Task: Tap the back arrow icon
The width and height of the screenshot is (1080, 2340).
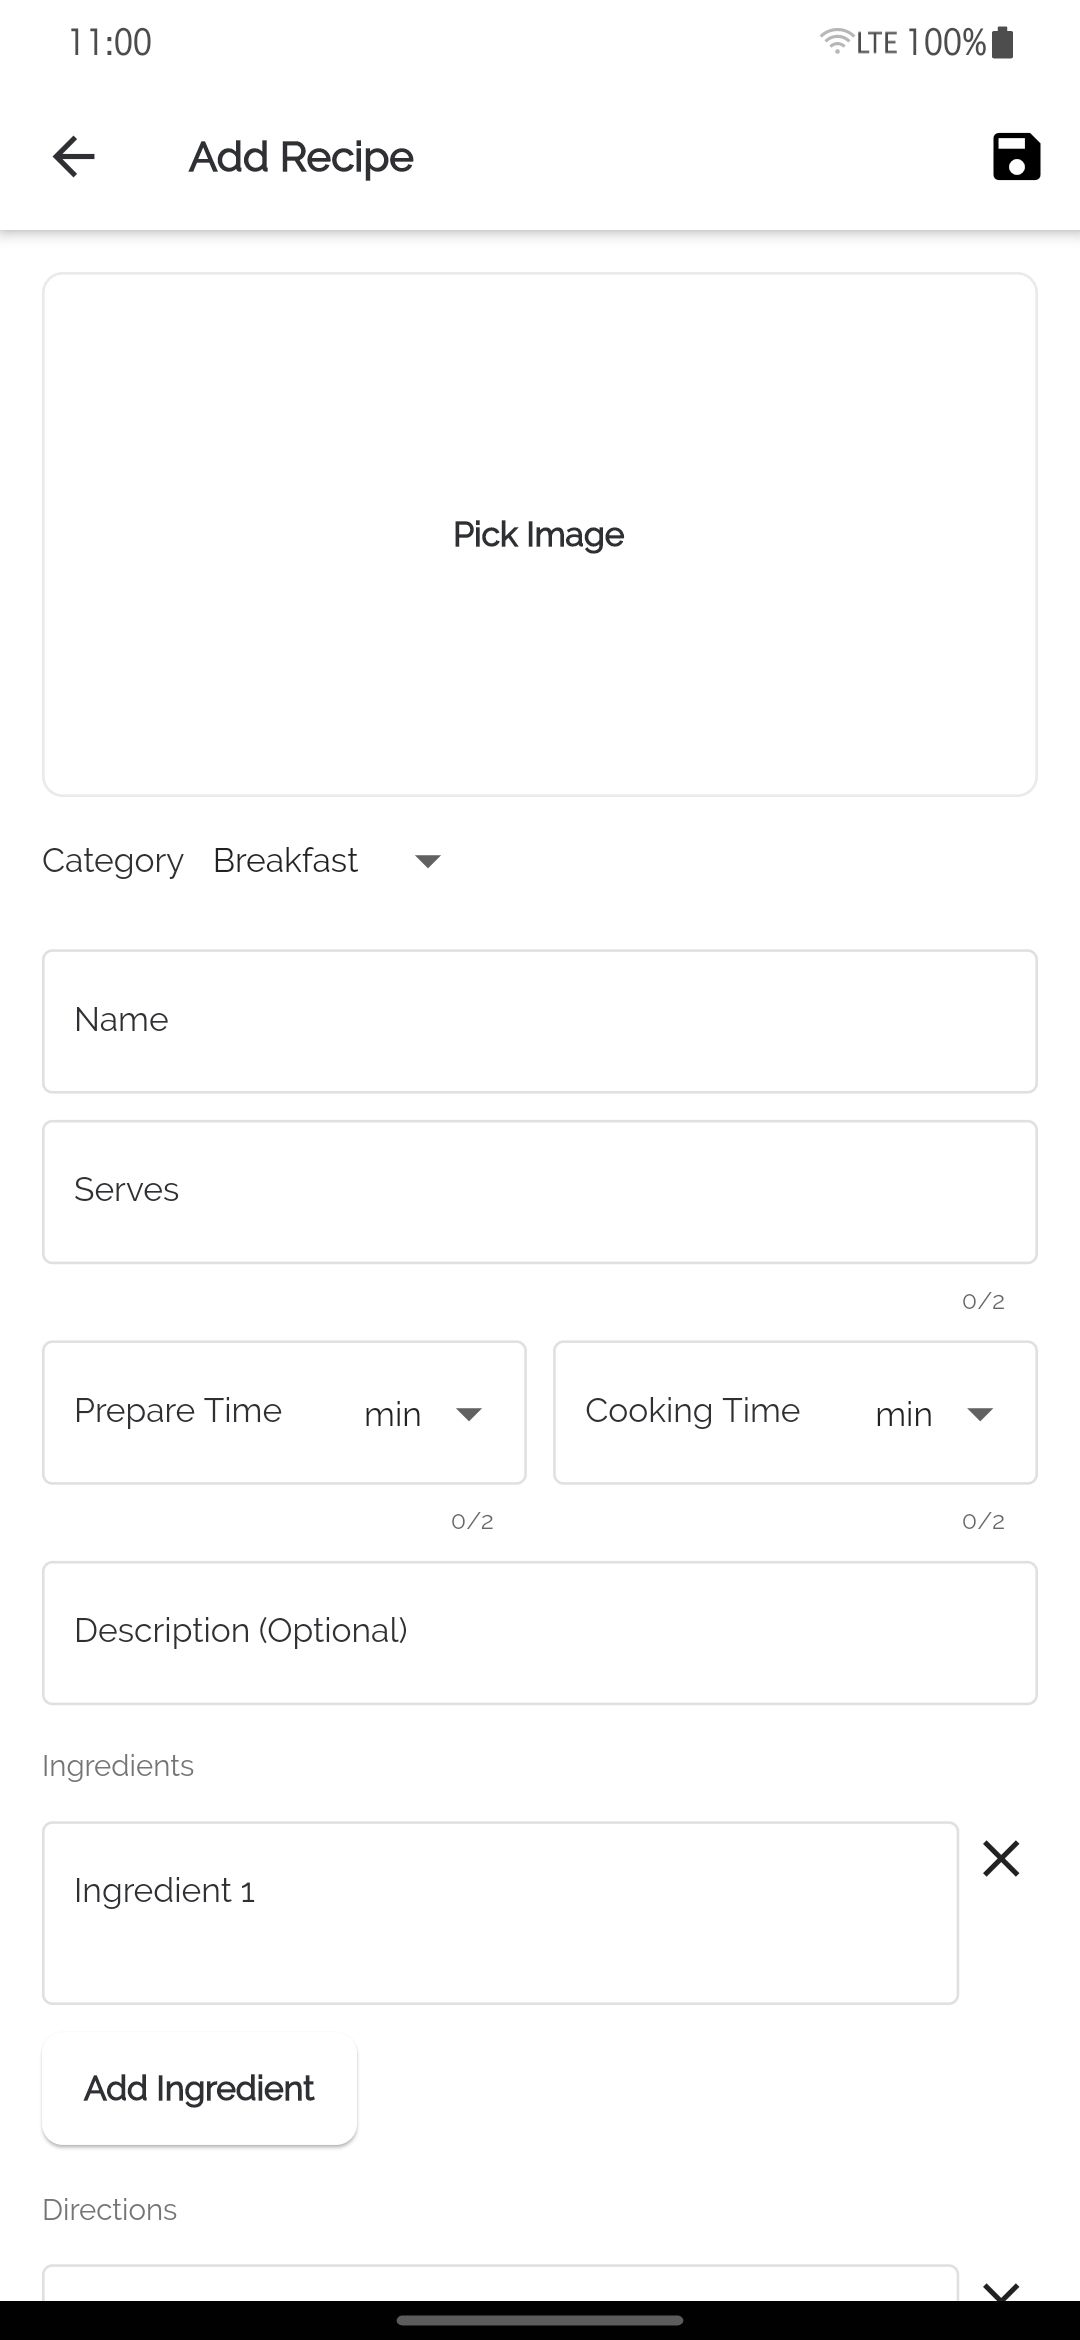Action: pos(74,157)
